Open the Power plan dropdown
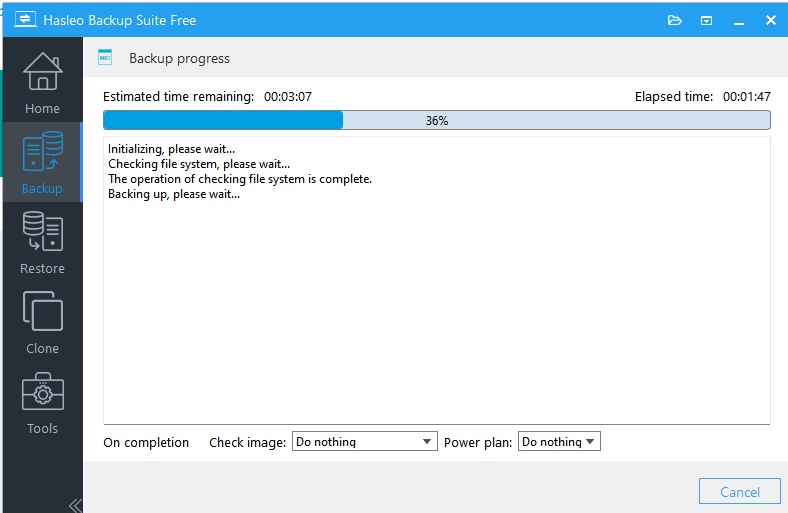788x513 pixels. point(559,442)
